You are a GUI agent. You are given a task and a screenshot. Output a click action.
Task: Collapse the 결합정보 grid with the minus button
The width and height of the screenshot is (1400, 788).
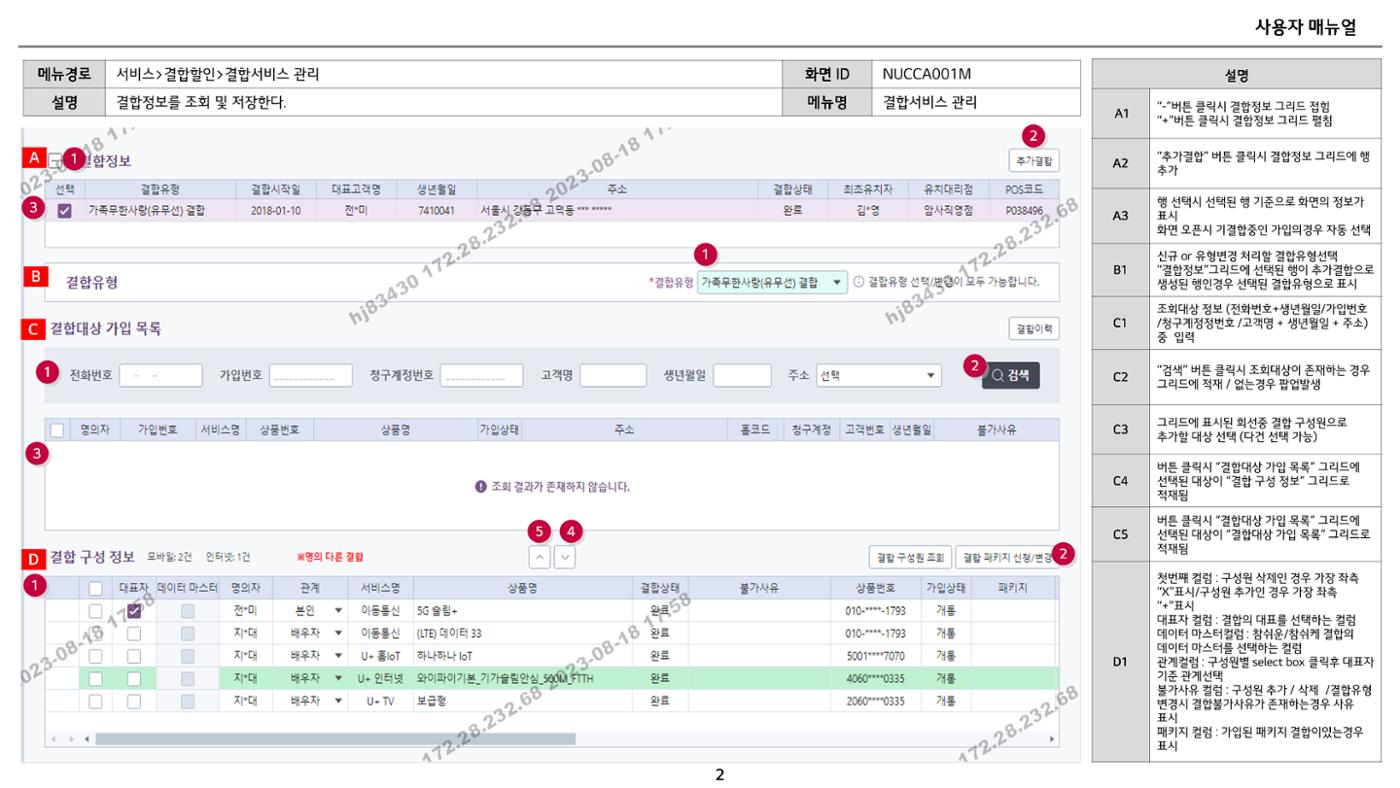(56, 160)
